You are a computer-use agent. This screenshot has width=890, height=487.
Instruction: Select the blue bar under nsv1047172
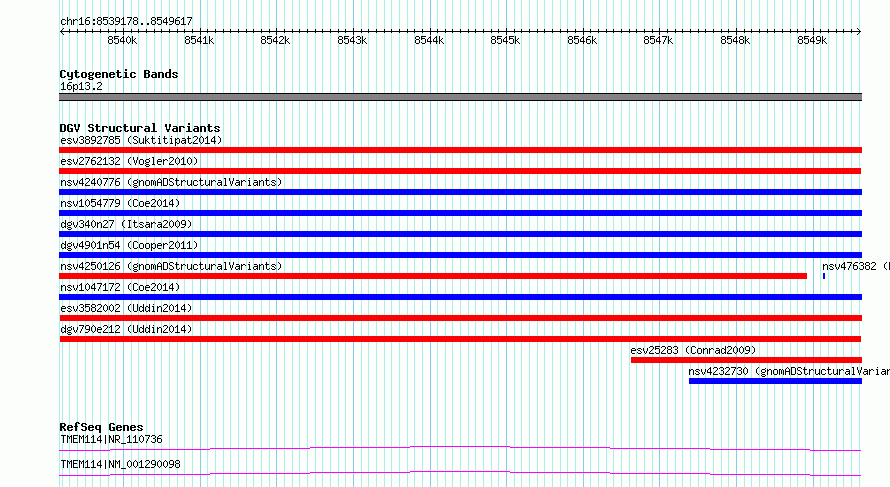coord(460,297)
